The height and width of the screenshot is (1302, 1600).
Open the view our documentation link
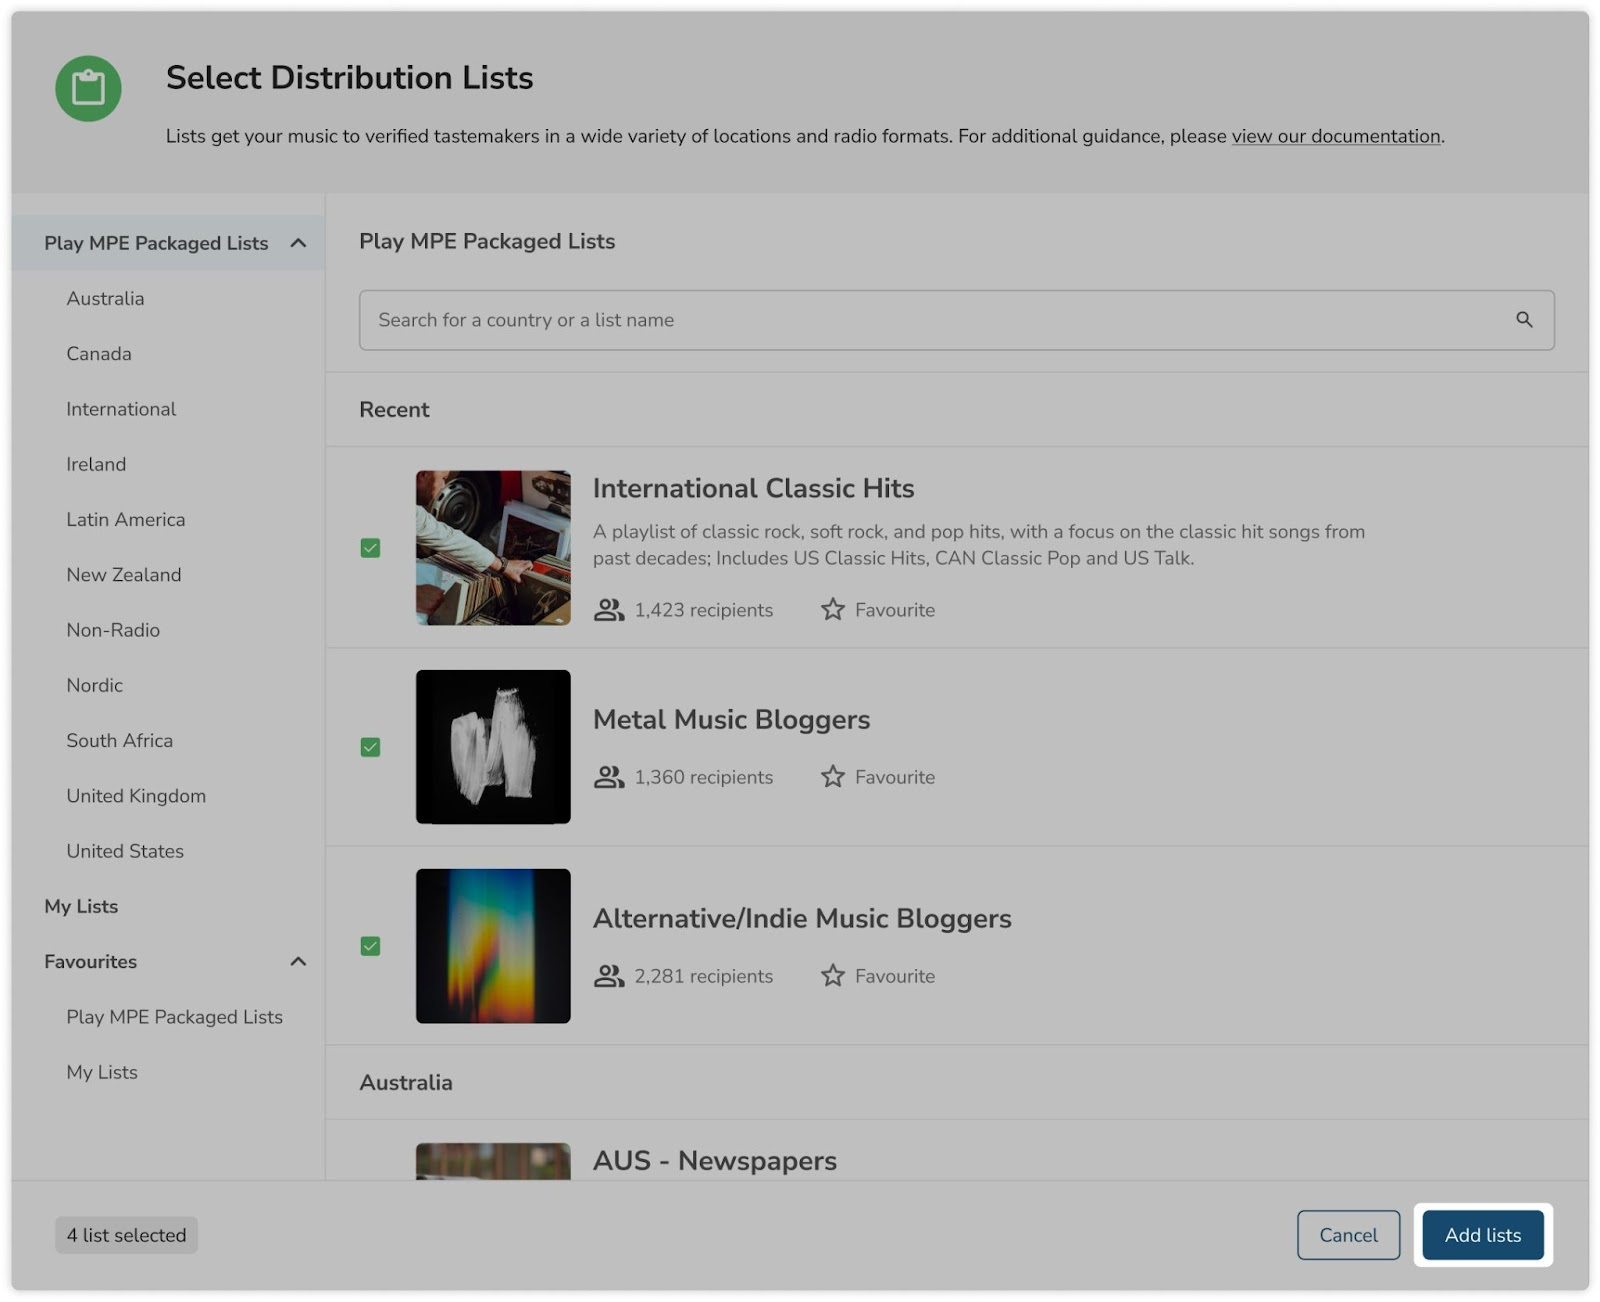click(x=1335, y=136)
